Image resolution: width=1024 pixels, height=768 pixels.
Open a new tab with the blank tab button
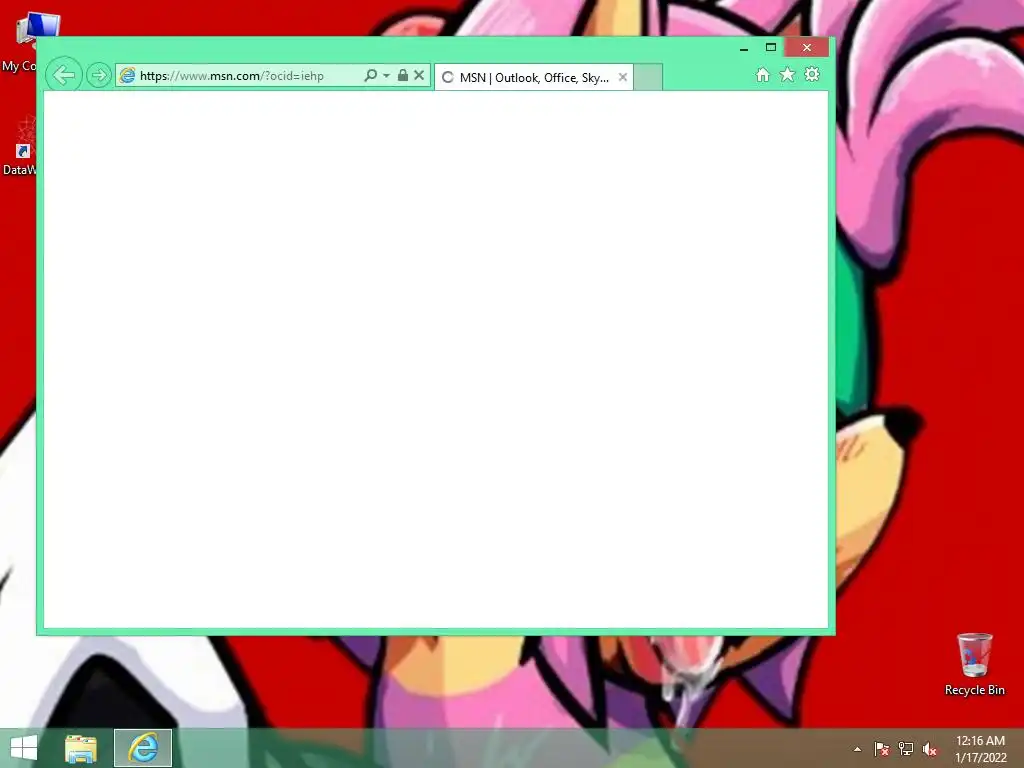pos(648,77)
